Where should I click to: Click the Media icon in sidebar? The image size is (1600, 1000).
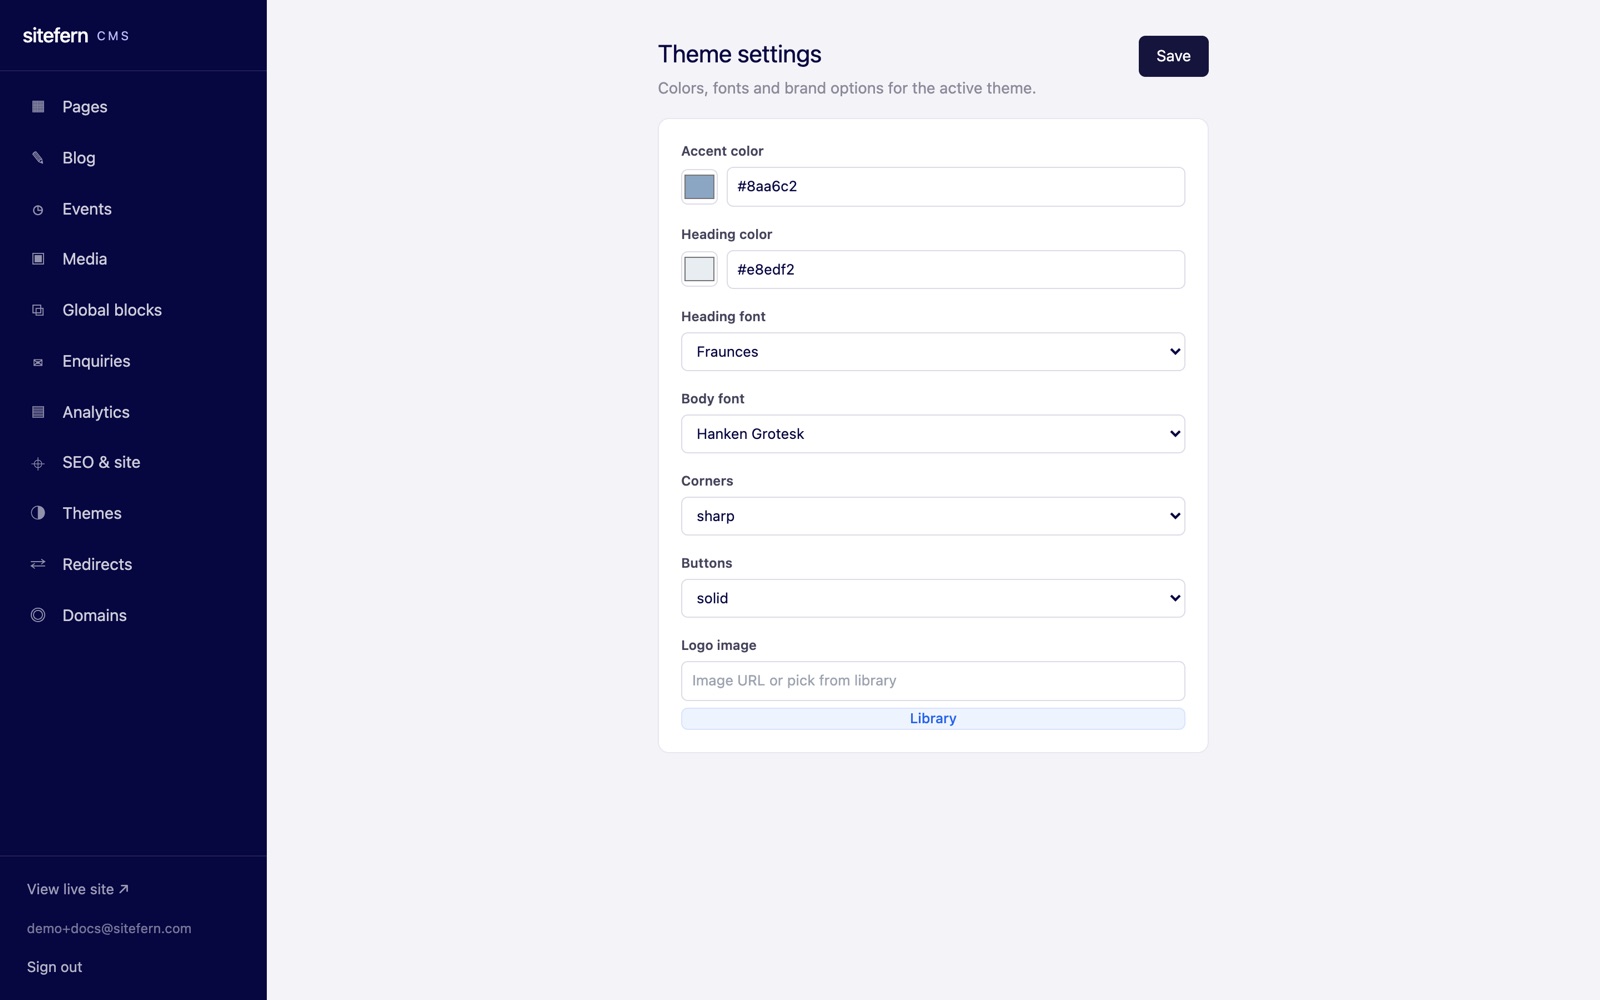coord(38,259)
